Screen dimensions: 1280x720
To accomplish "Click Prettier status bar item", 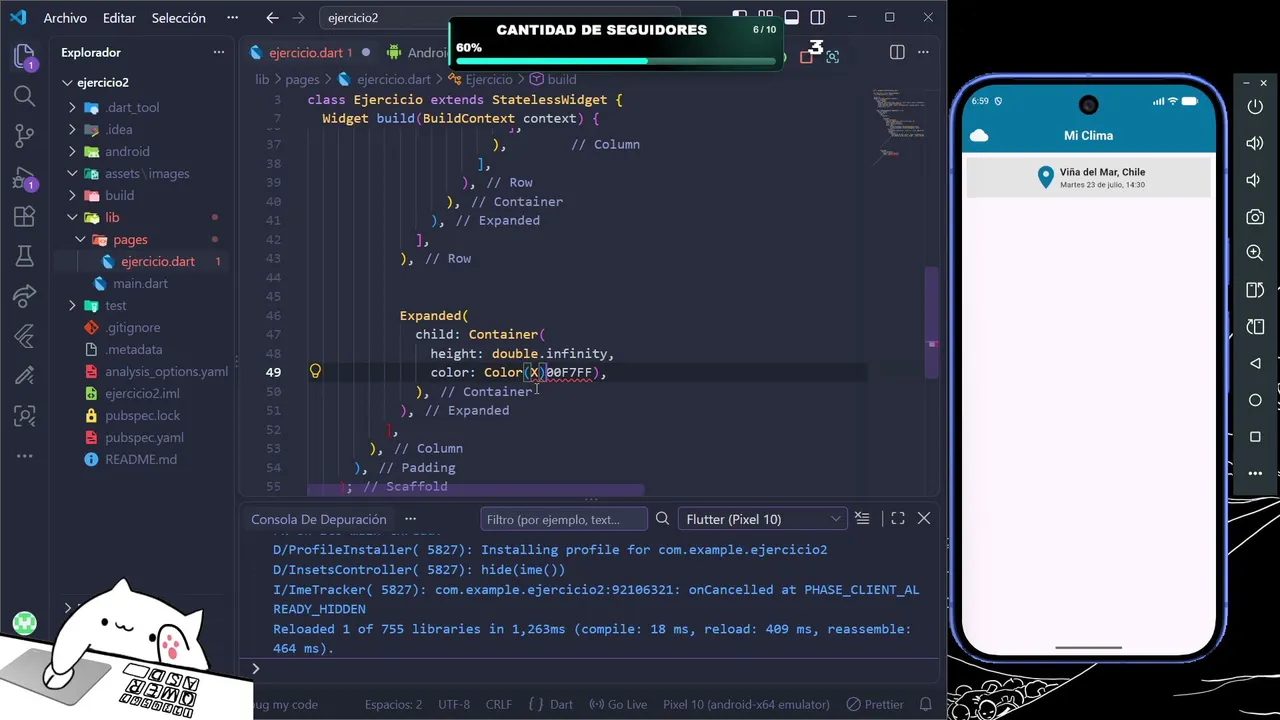I will [x=875, y=704].
